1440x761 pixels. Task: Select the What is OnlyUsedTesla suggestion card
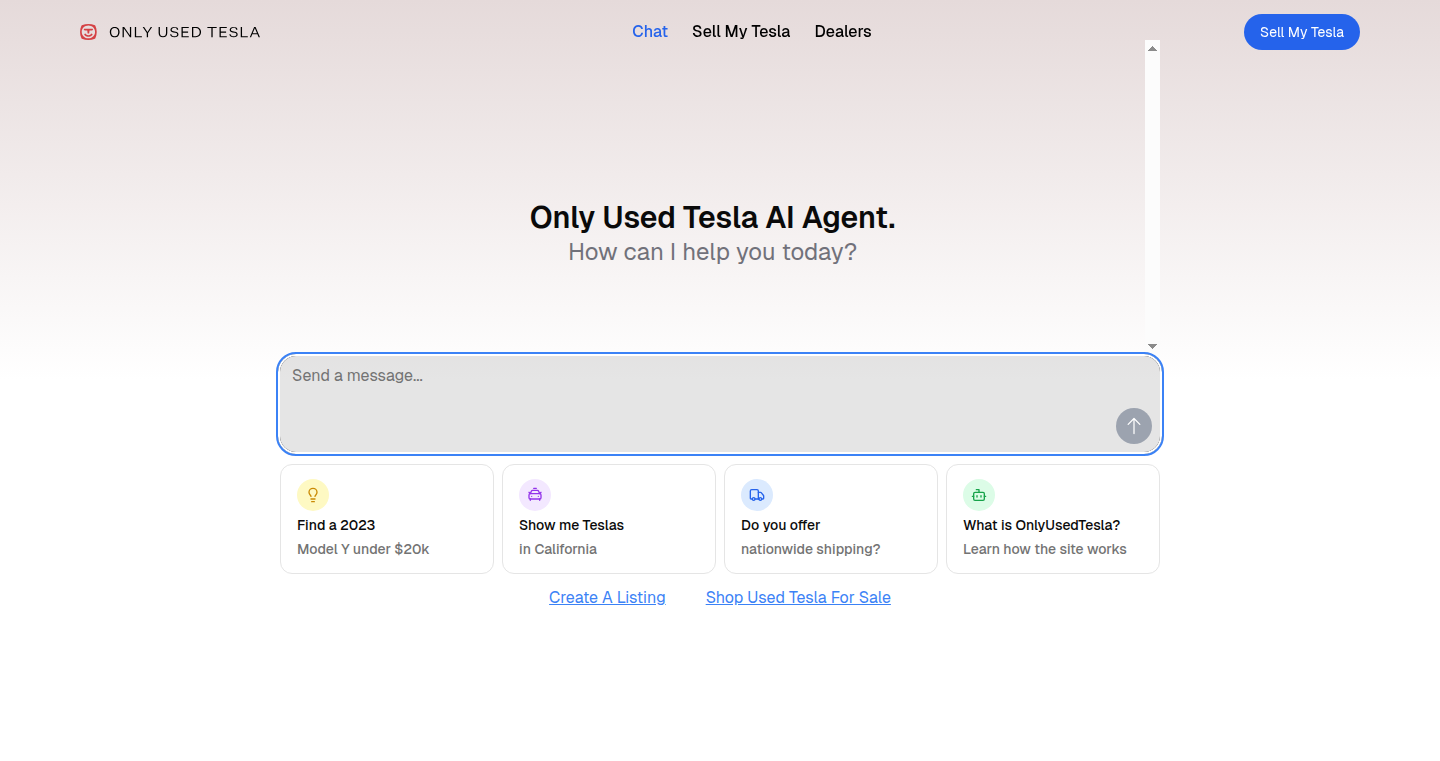tap(1053, 519)
